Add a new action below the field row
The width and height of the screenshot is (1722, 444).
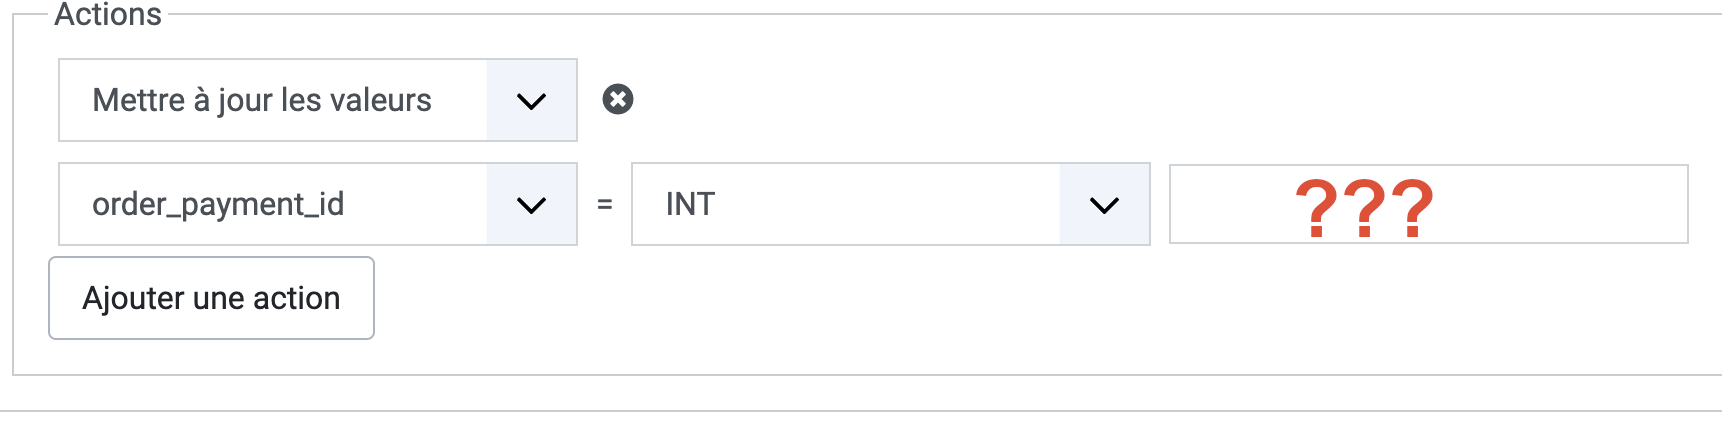pyautogui.click(x=211, y=298)
